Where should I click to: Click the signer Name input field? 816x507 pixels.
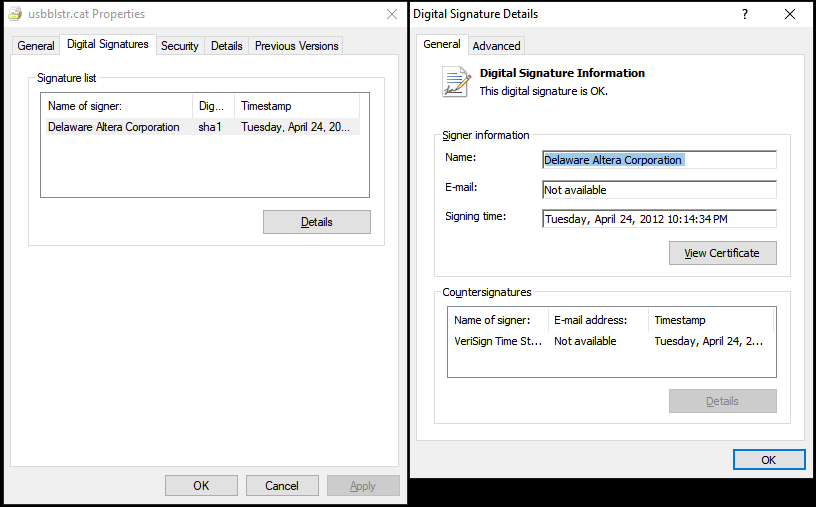coord(659,160)
